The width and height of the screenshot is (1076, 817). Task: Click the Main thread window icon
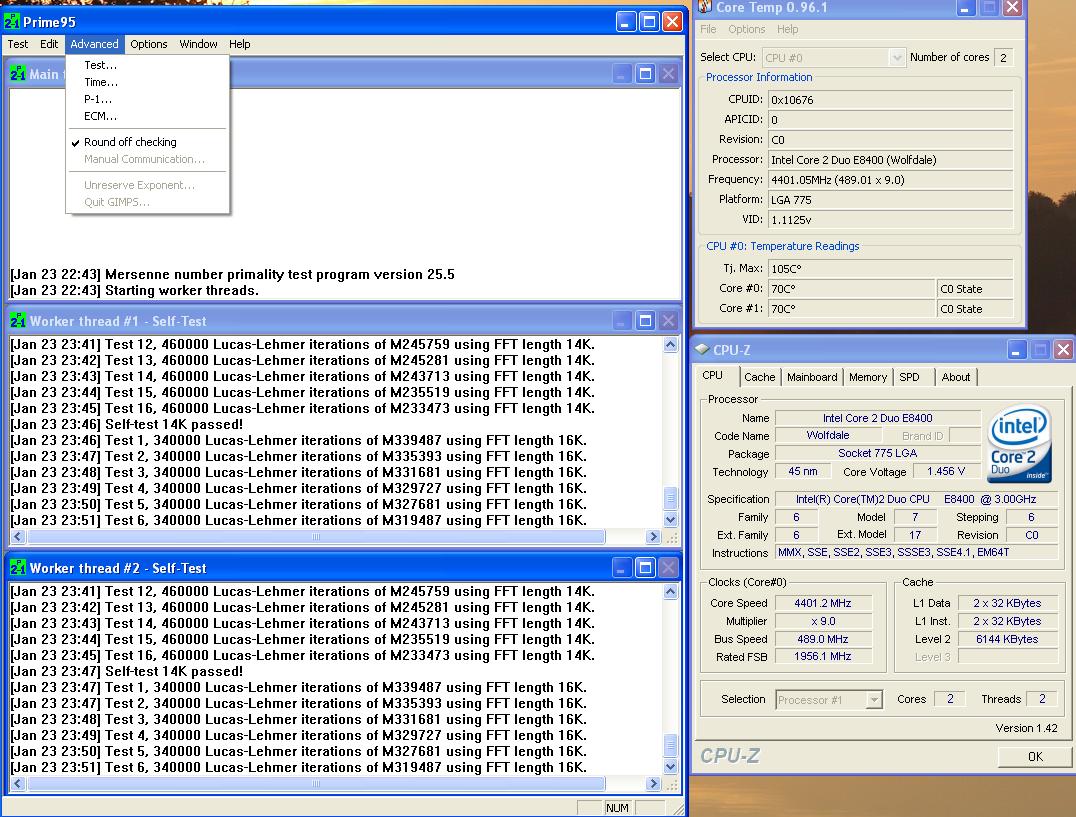(18, 73)
